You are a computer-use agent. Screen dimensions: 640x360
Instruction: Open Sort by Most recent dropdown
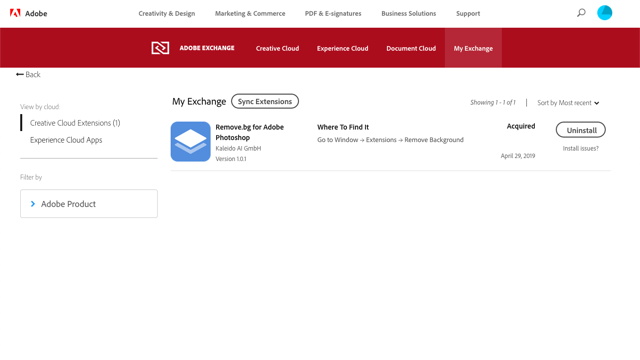pyautogui.click(x=568, y=103)
